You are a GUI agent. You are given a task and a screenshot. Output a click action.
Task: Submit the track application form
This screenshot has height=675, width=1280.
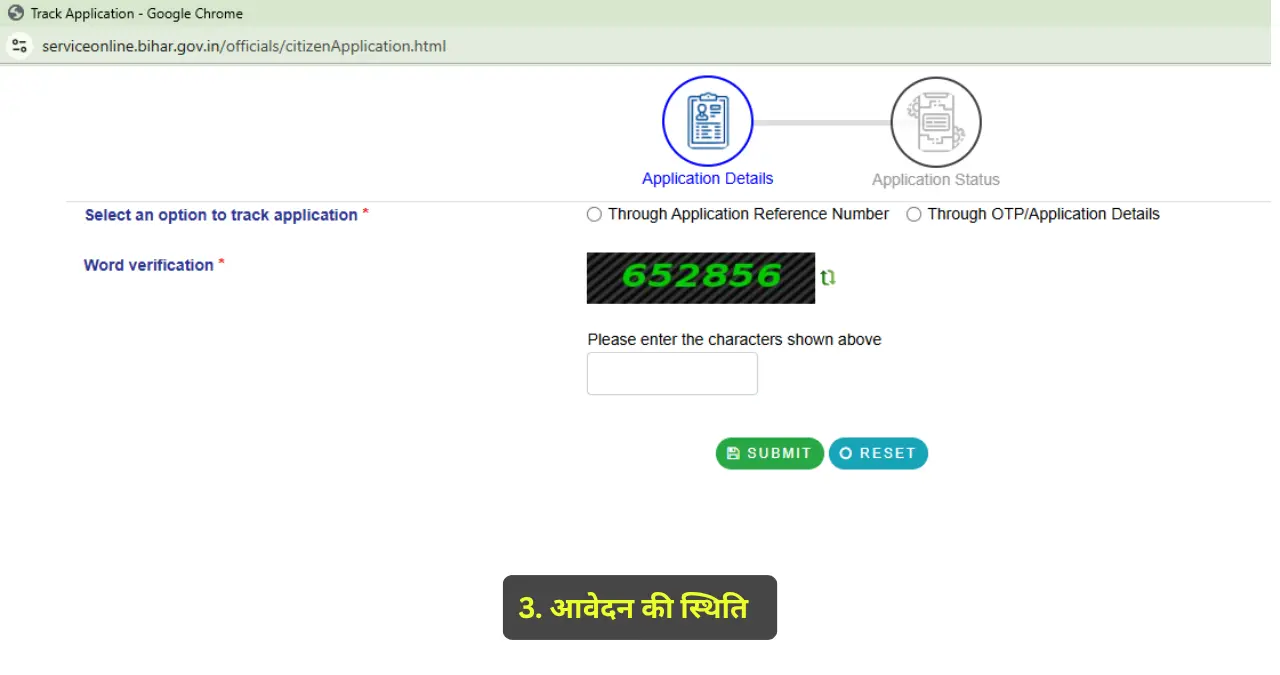click(x=769, y=453)
